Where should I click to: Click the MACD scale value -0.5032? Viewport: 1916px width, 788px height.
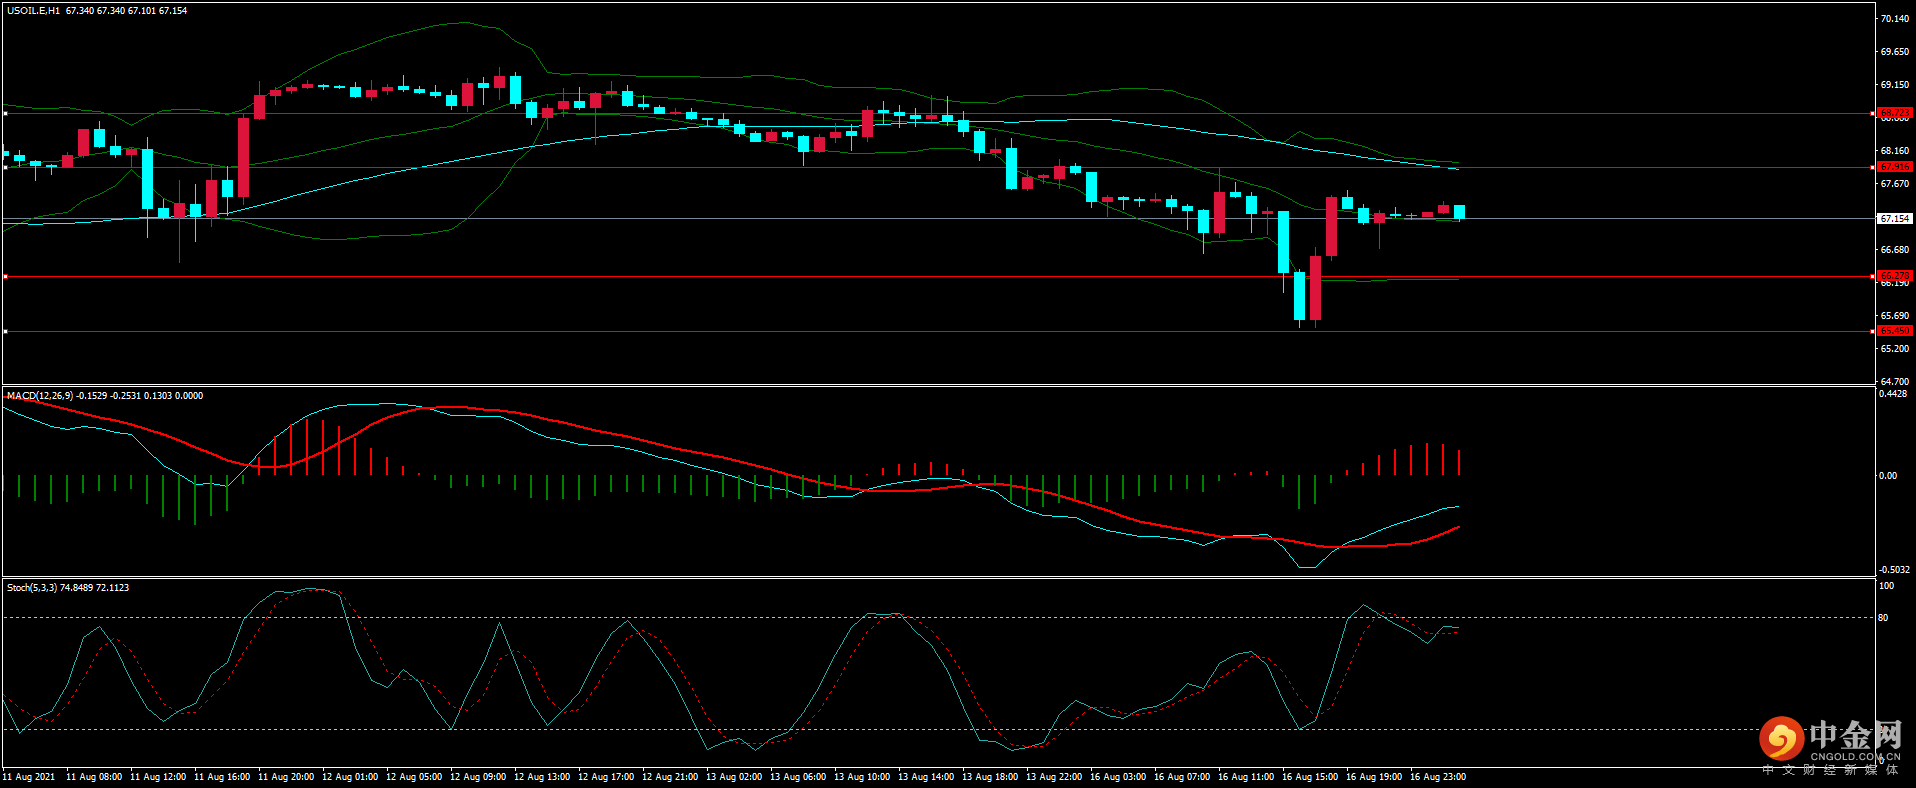1895,570
